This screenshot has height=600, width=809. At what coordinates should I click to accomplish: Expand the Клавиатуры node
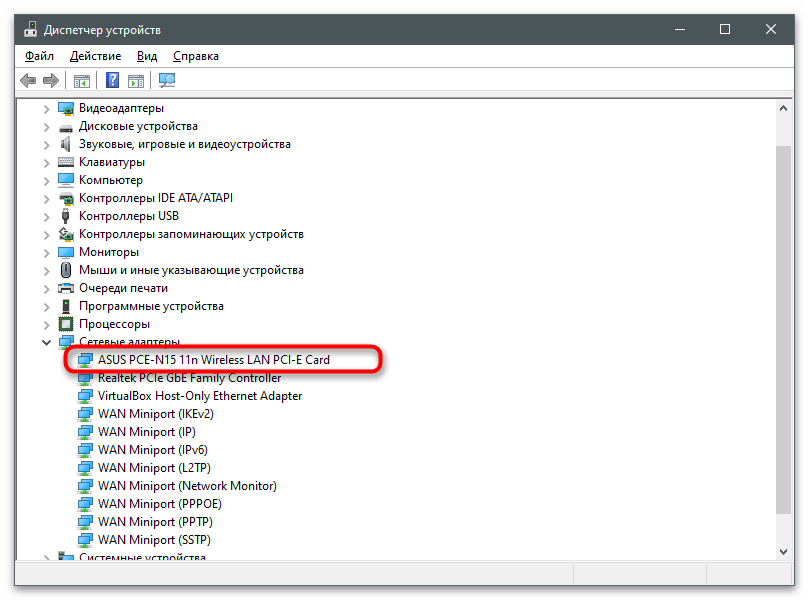tap(46, 163)
